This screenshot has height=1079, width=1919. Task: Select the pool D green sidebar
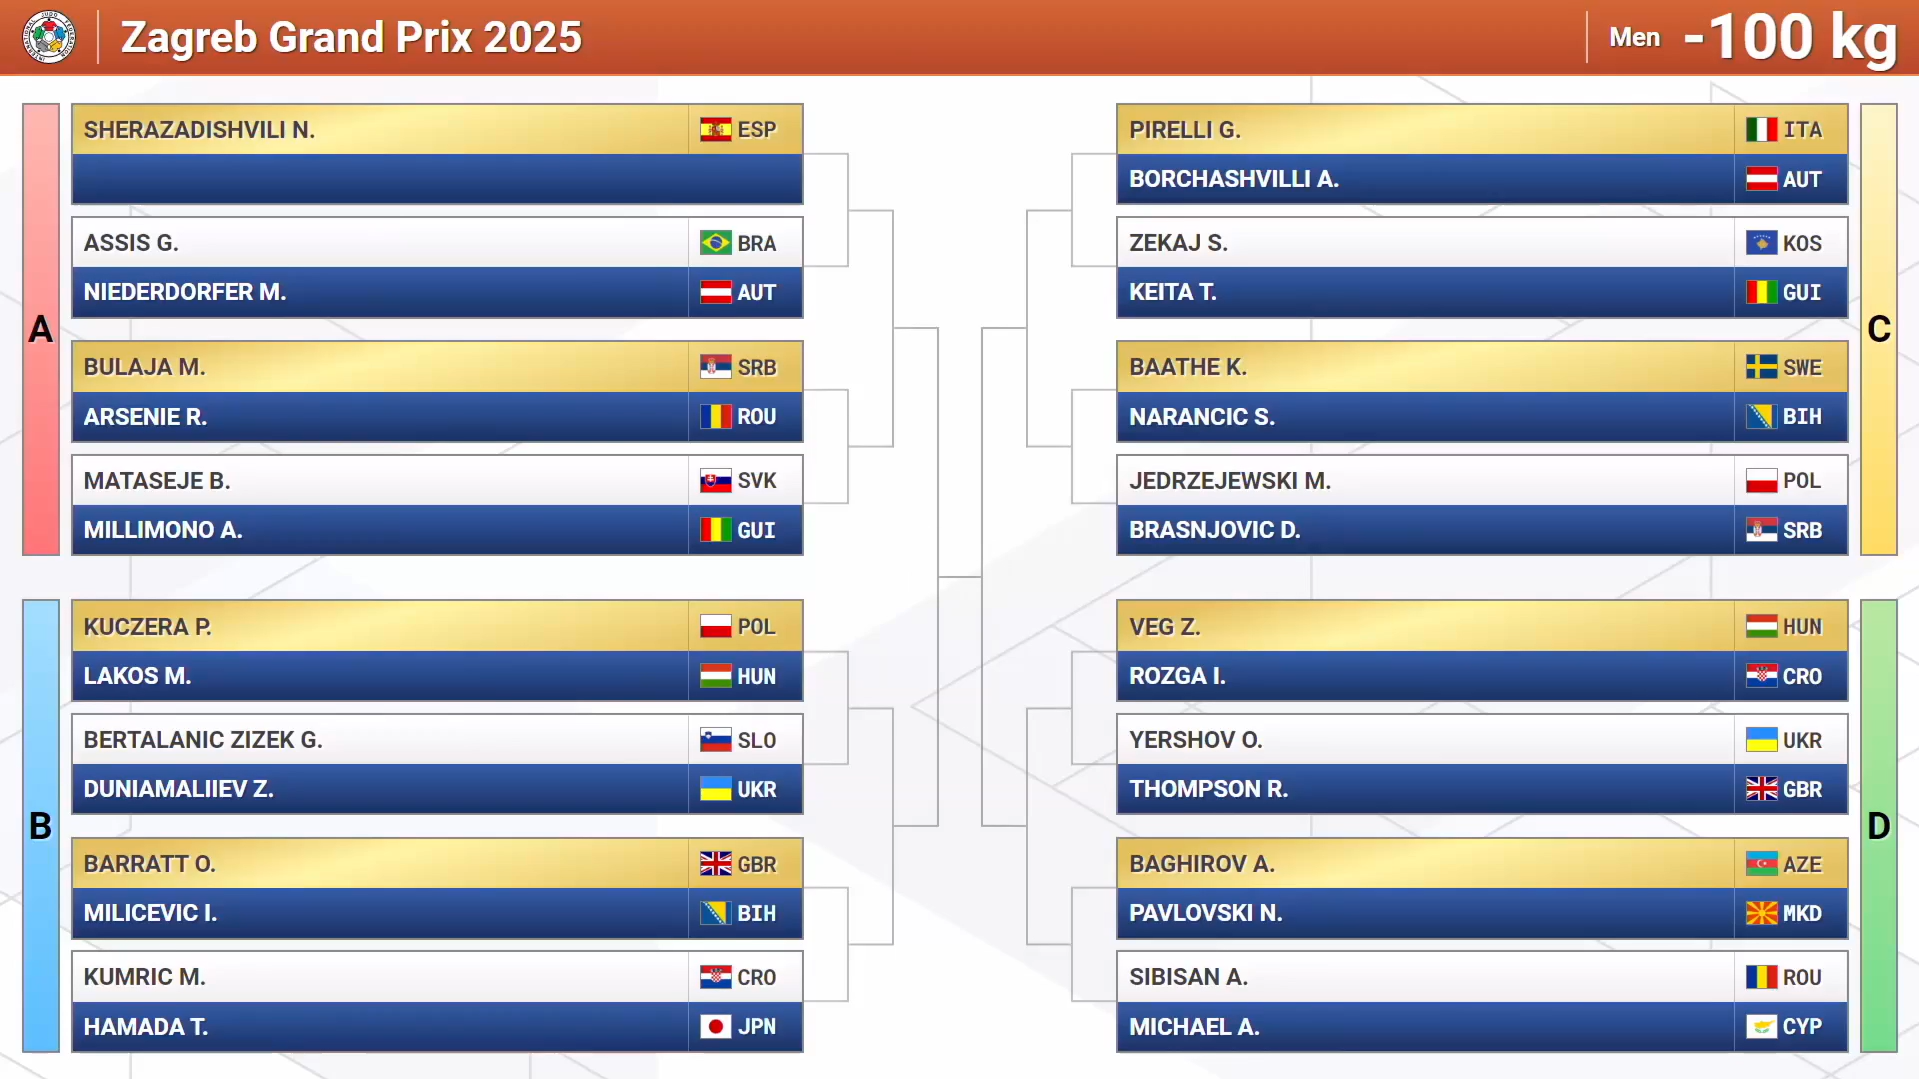[1878, 825]
